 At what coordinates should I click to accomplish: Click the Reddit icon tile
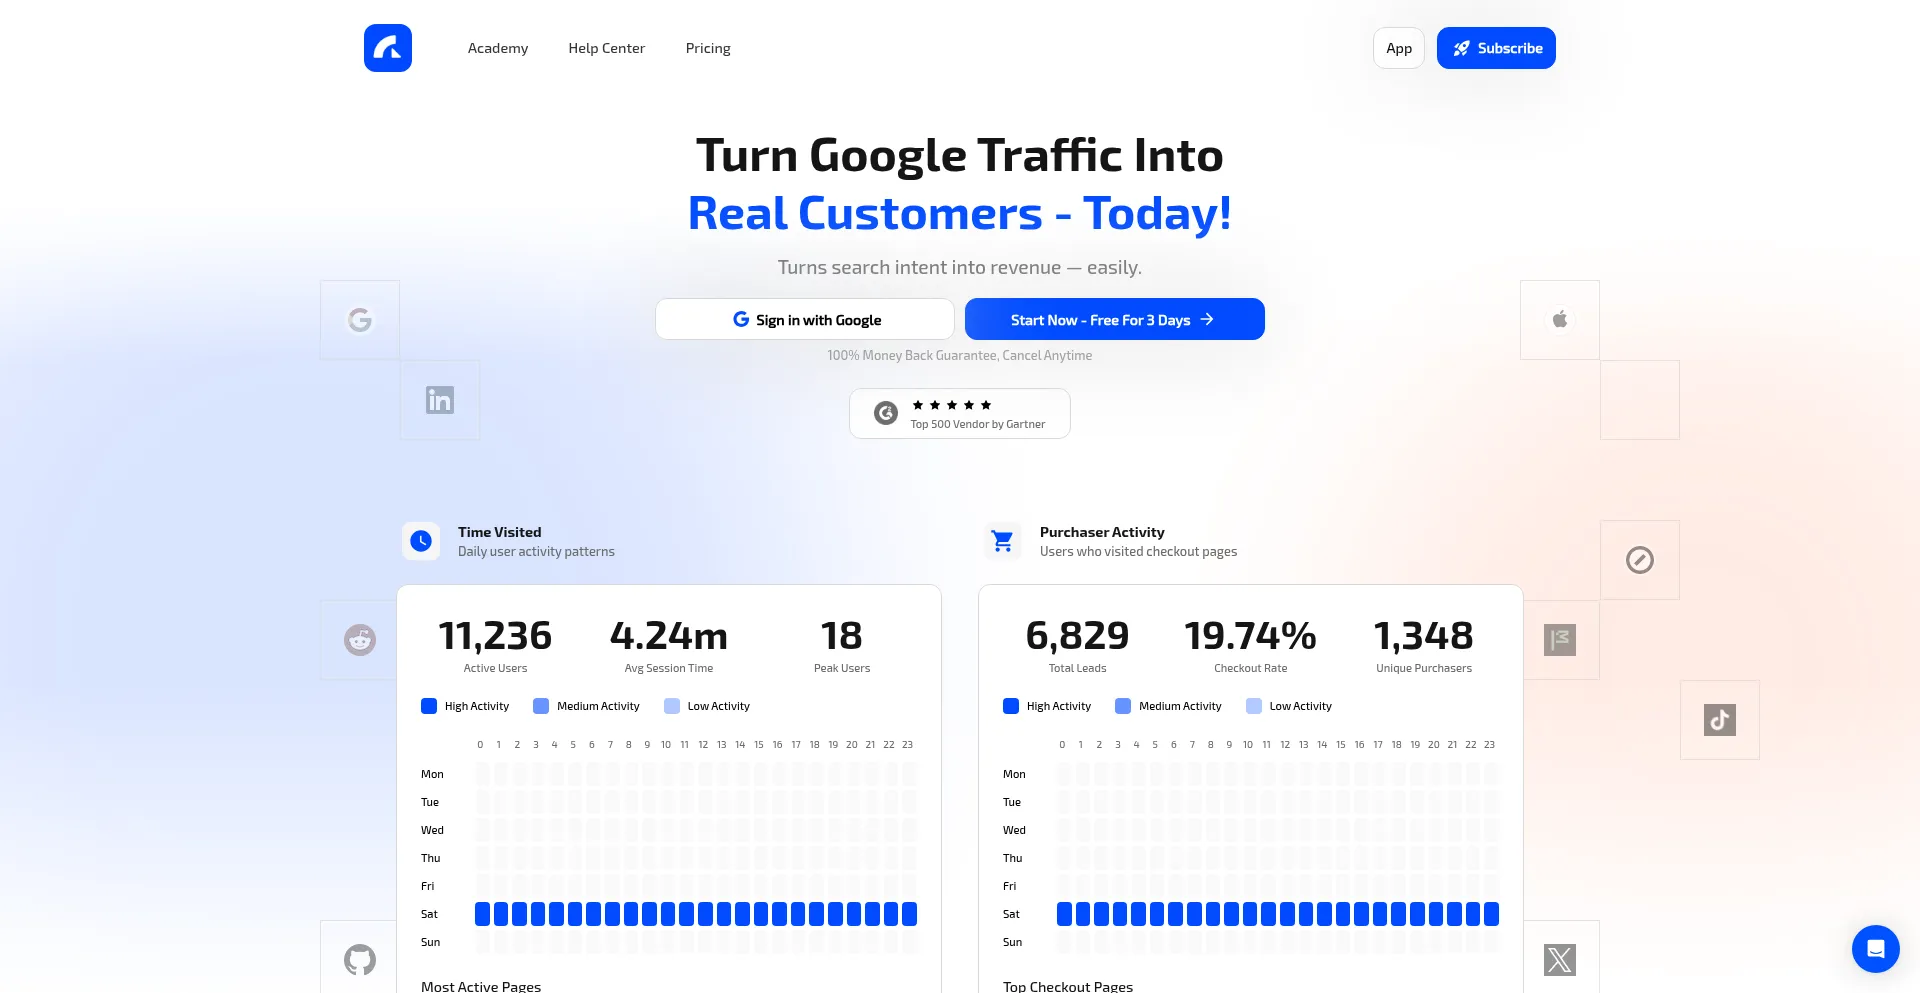tap(360, 640)
